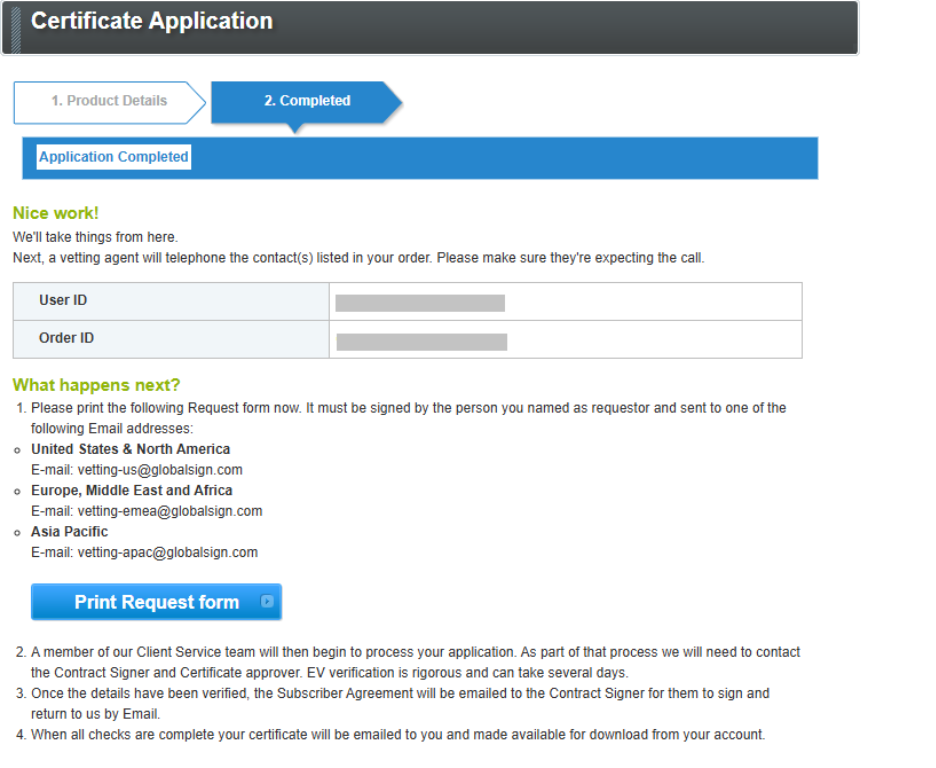Image resolution: width=936 pixels, height=768 pixels.
Task: Click the United States & North America label
Action: pyautogui.click(x=130, y=449)
